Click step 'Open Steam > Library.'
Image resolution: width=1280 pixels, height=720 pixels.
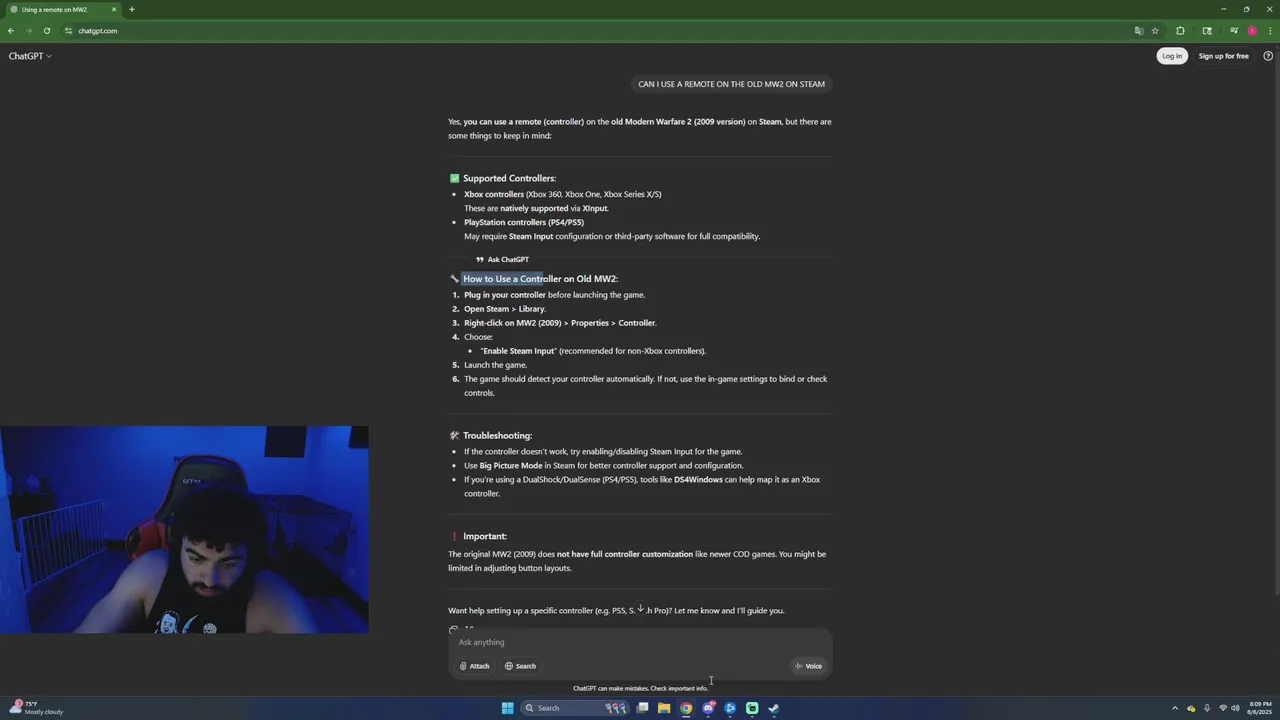point(505,309)
